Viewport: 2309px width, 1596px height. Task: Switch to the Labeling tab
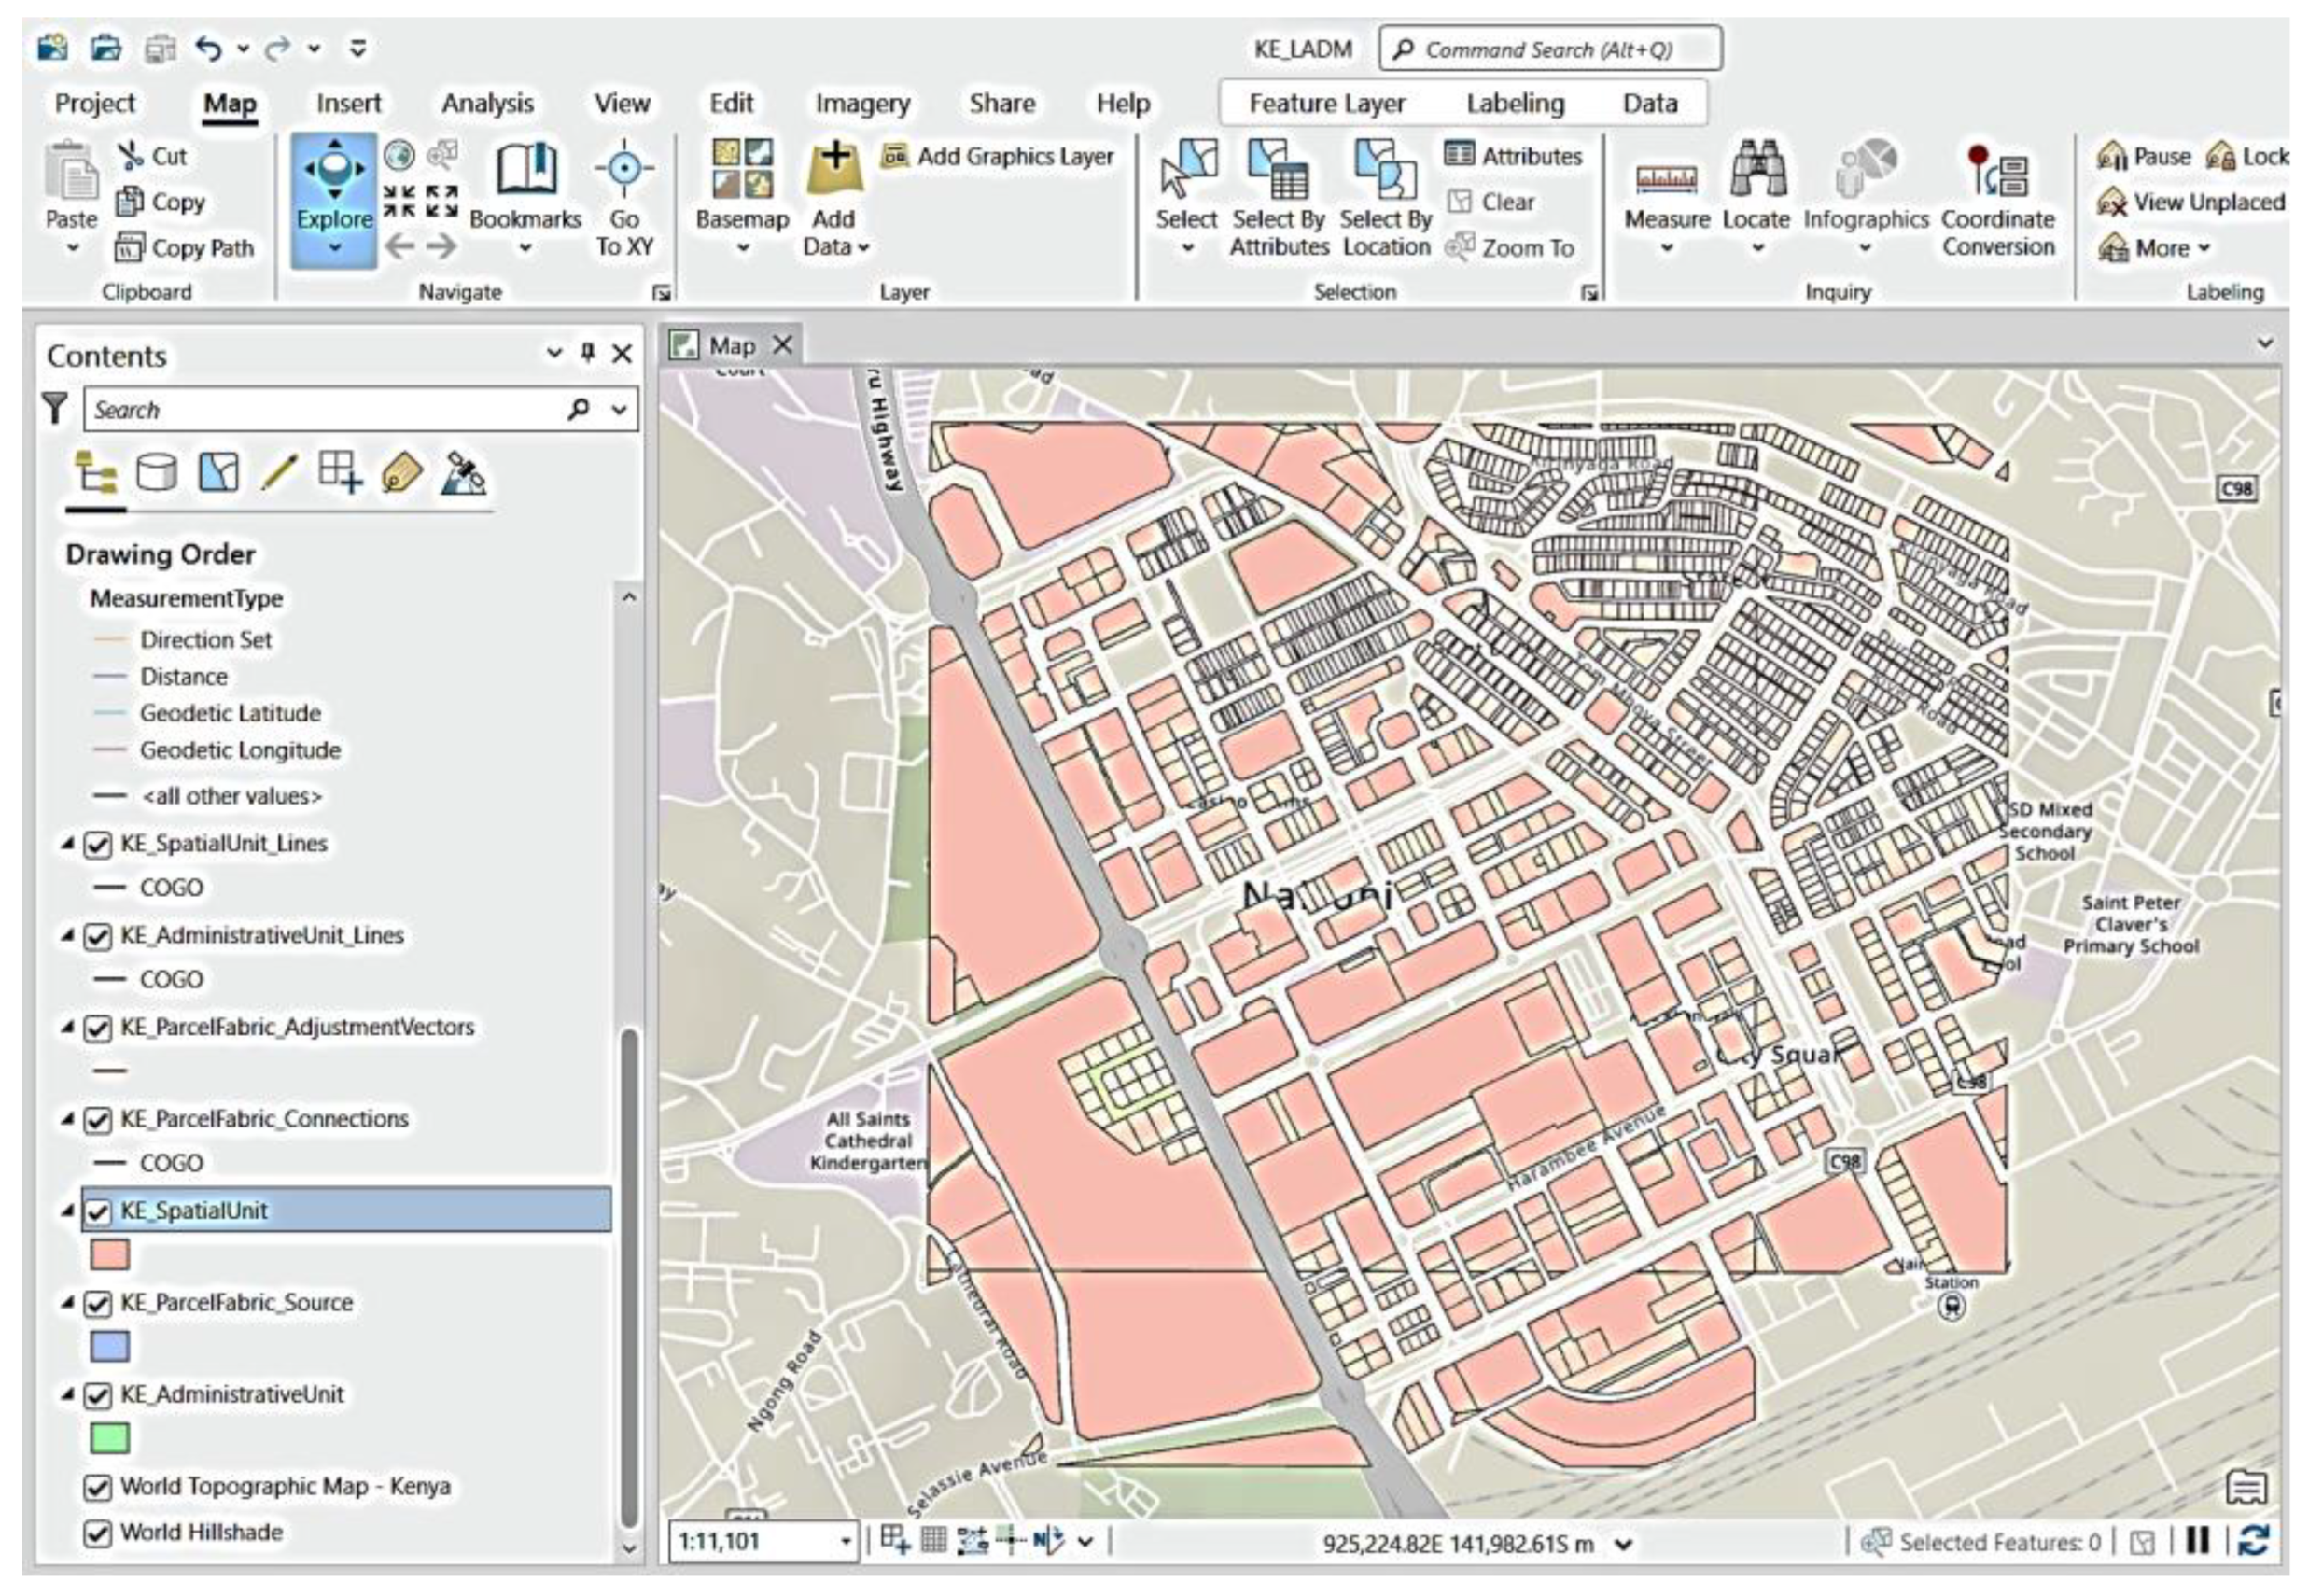pos(1514,103)
